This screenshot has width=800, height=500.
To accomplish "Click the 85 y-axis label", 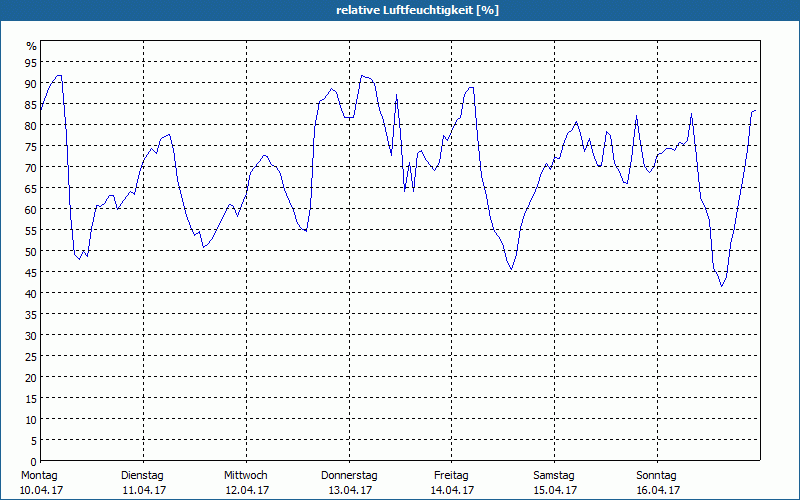I will click(31, 105).
